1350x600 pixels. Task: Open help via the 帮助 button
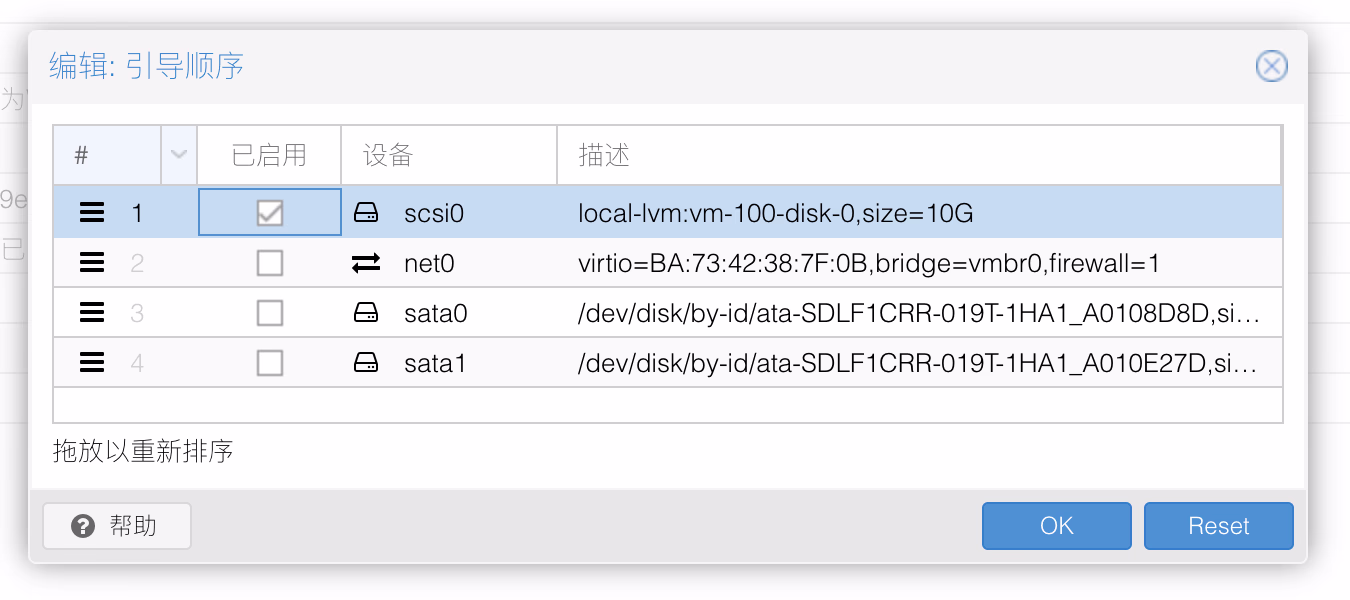117,526
